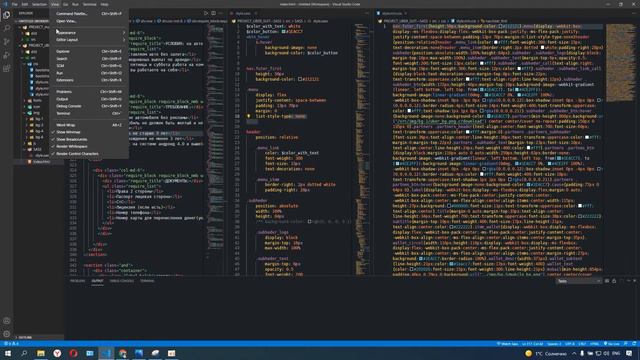The image size is (640, 360).
Task: Click the lightbulb quick-fix icon at line 18
Action: click(x=248, y=116)
